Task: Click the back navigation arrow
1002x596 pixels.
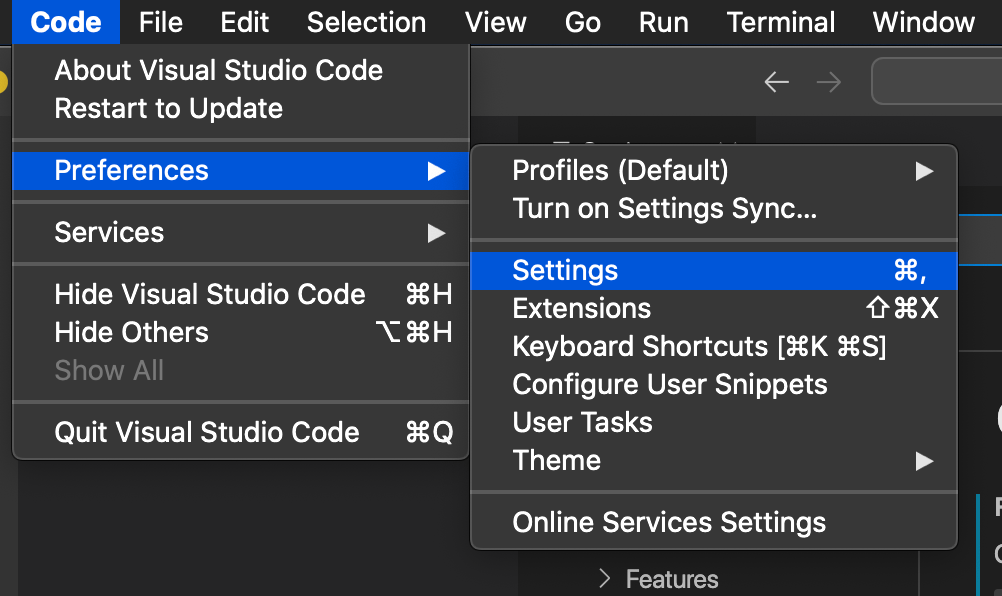Action: [x=777, y=82]
